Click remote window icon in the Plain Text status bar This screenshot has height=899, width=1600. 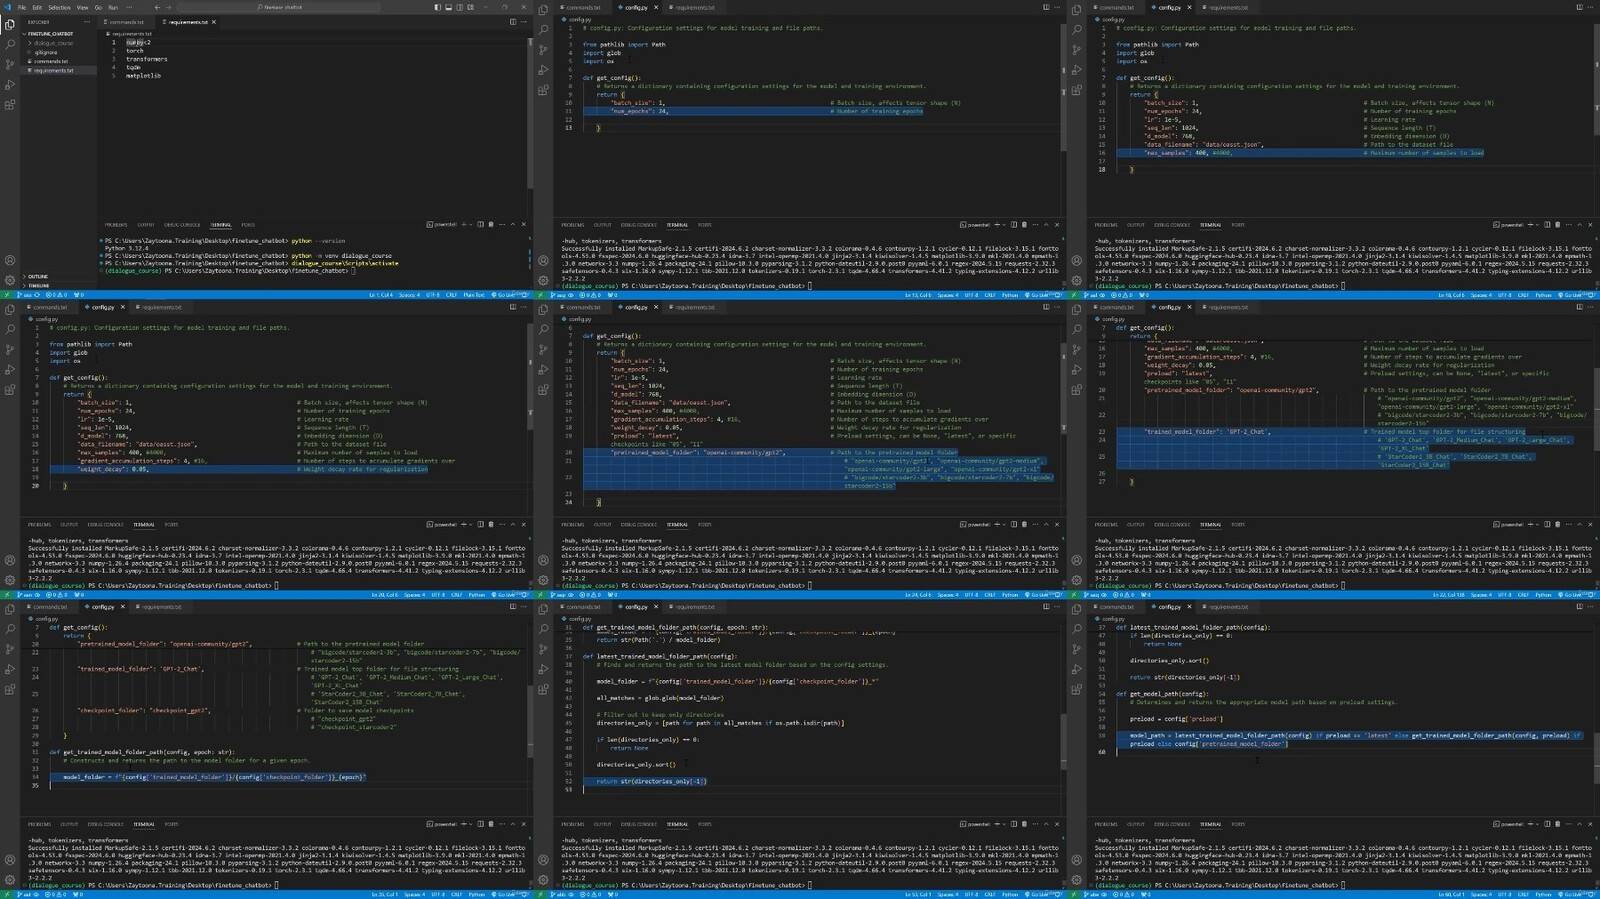(6, 295)
